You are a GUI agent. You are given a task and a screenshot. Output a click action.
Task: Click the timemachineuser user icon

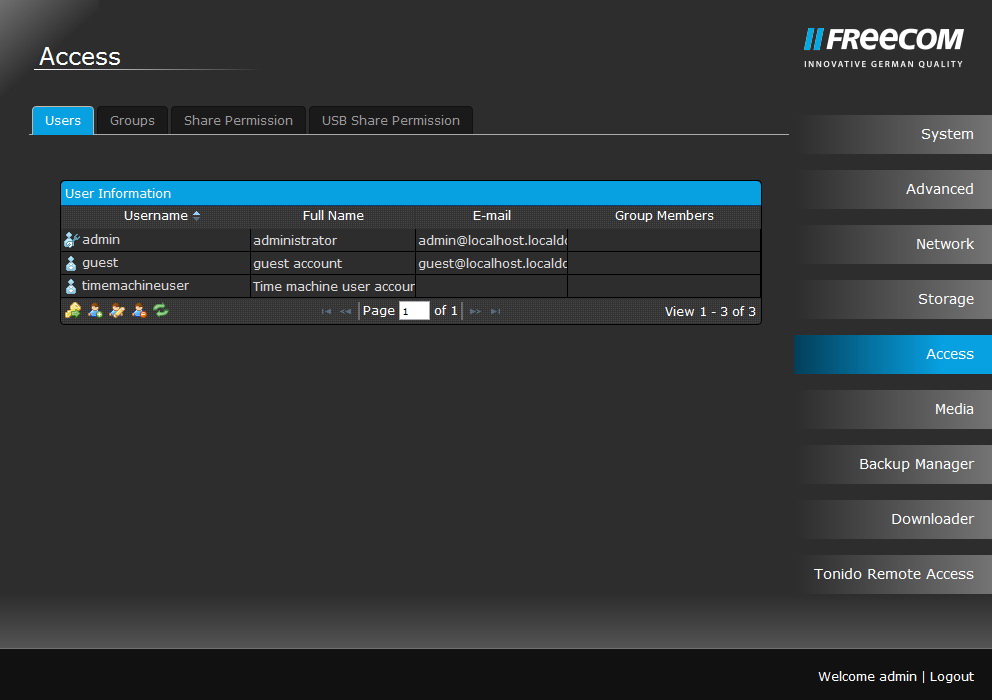click(71, 286)
